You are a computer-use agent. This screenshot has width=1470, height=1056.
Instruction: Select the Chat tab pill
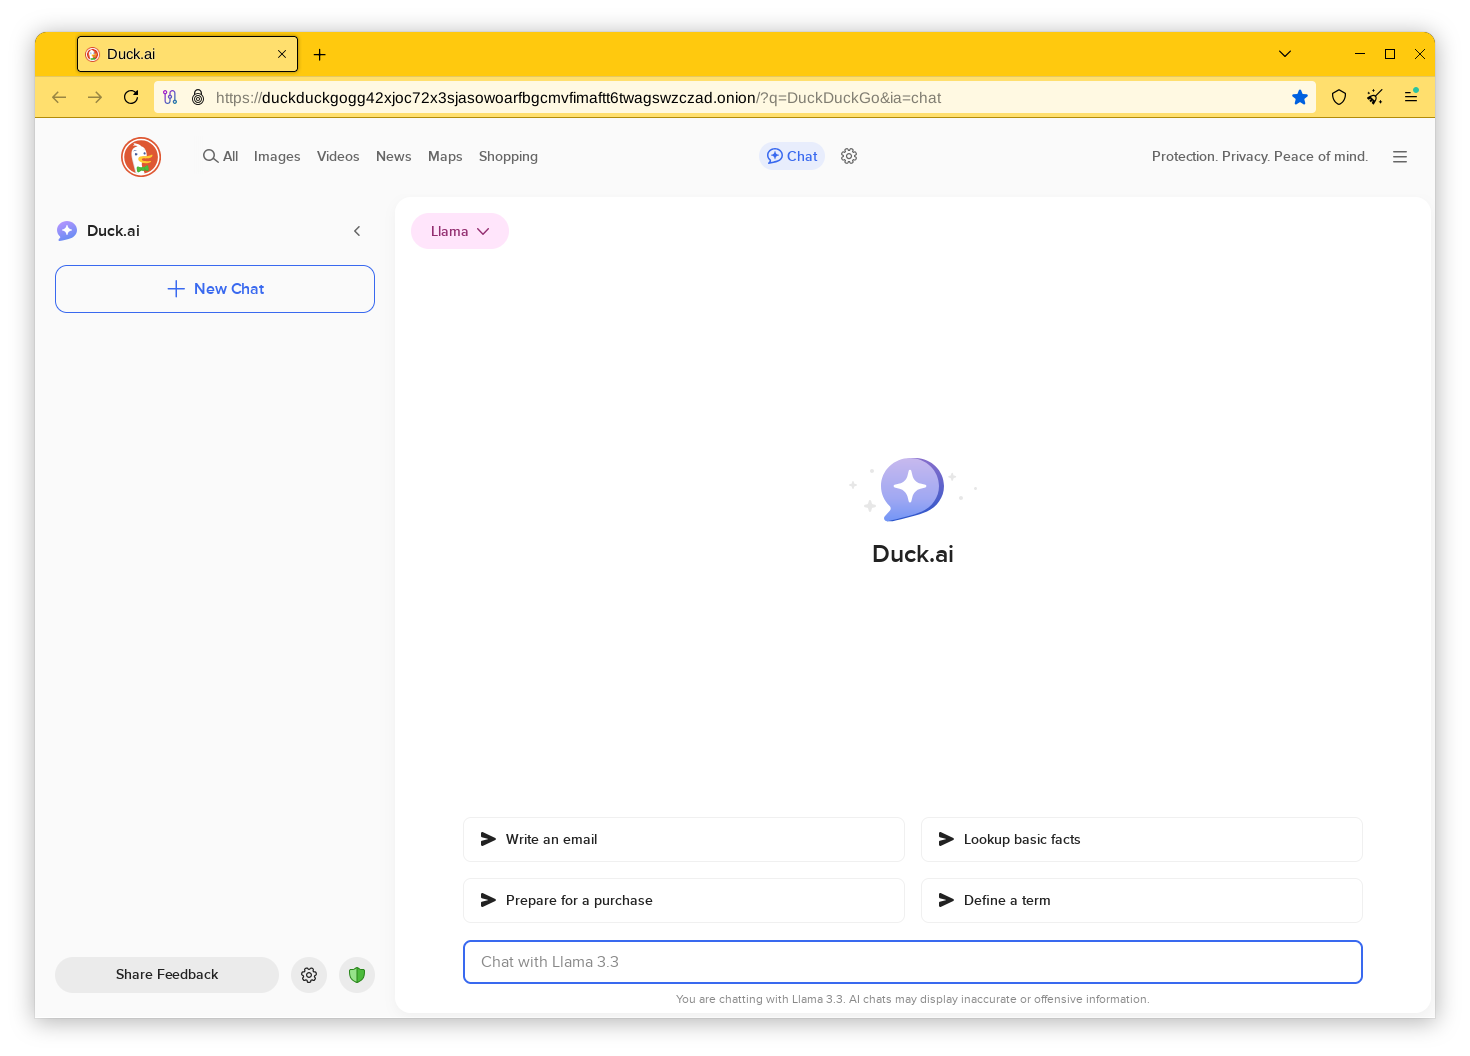(792, 156)
